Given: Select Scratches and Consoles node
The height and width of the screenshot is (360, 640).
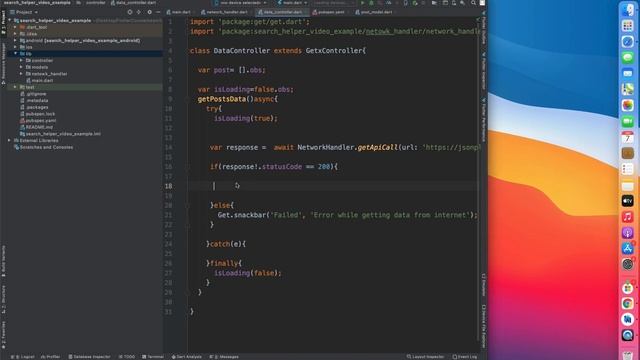Looking at the screenshot, I should coord(43,147).
